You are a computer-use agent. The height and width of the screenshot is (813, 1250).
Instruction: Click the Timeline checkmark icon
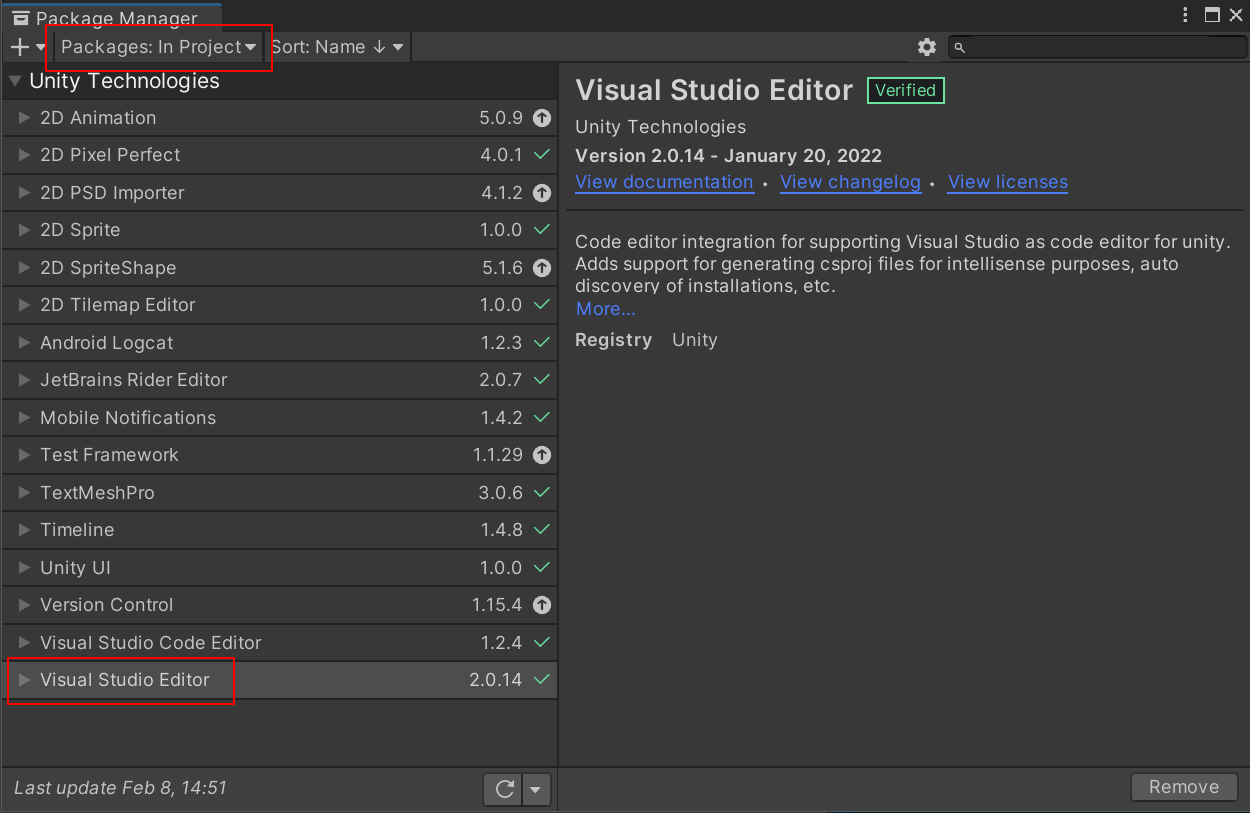point(542,530)
